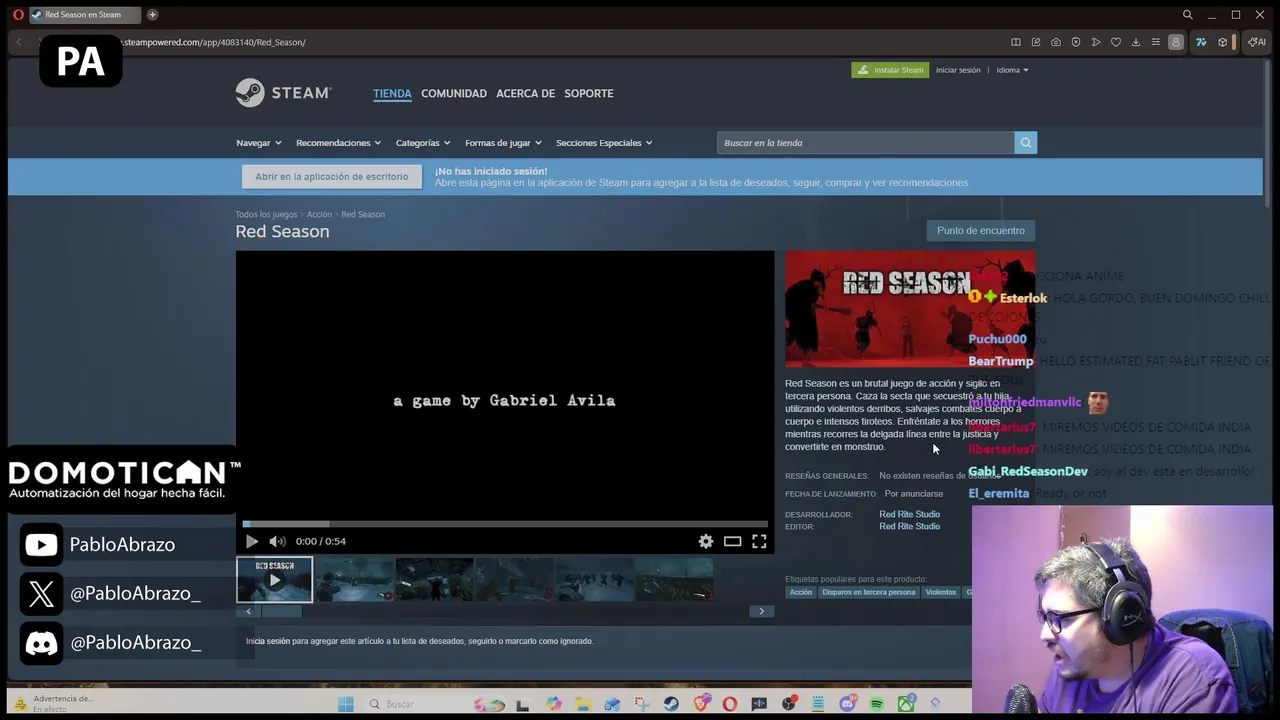This screenshot has width=1280, height=720.
Task: Open the idioma language dropdown
Action: pyautogui.click(x=1012, y=70)
